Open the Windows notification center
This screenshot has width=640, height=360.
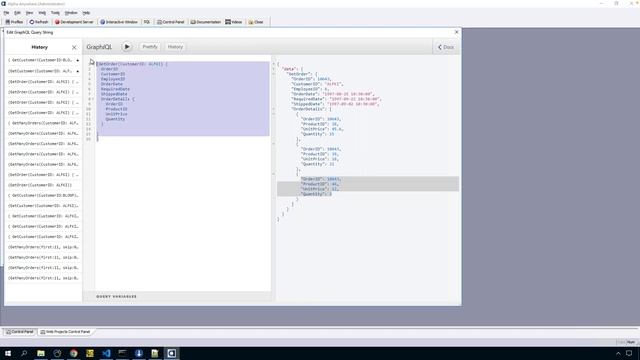point(629,353)
